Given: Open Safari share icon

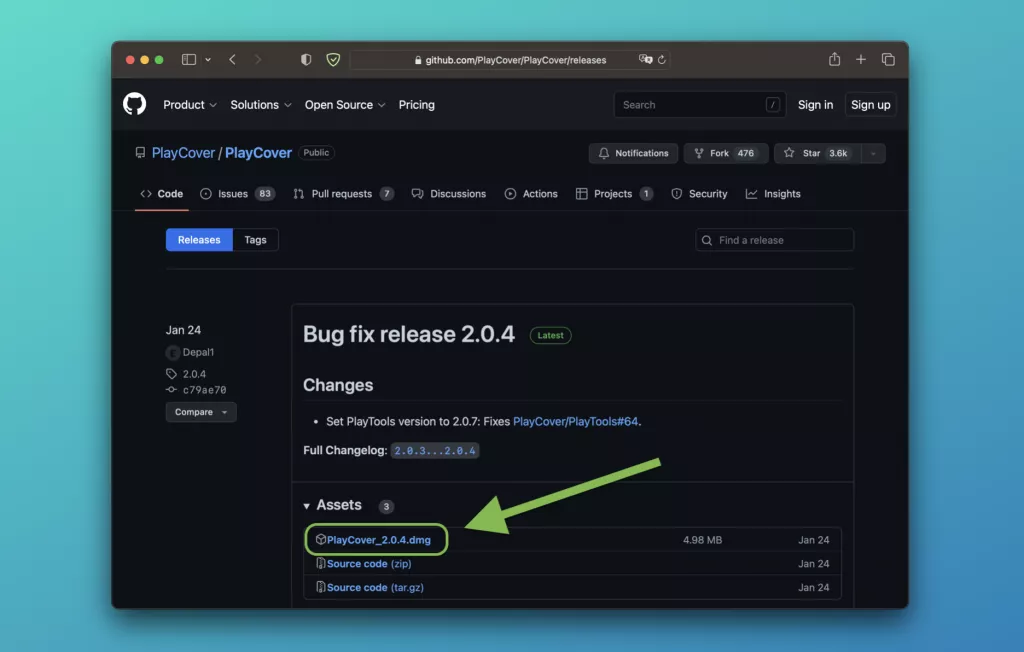Looking at the screenshot, I should point(834,60).
